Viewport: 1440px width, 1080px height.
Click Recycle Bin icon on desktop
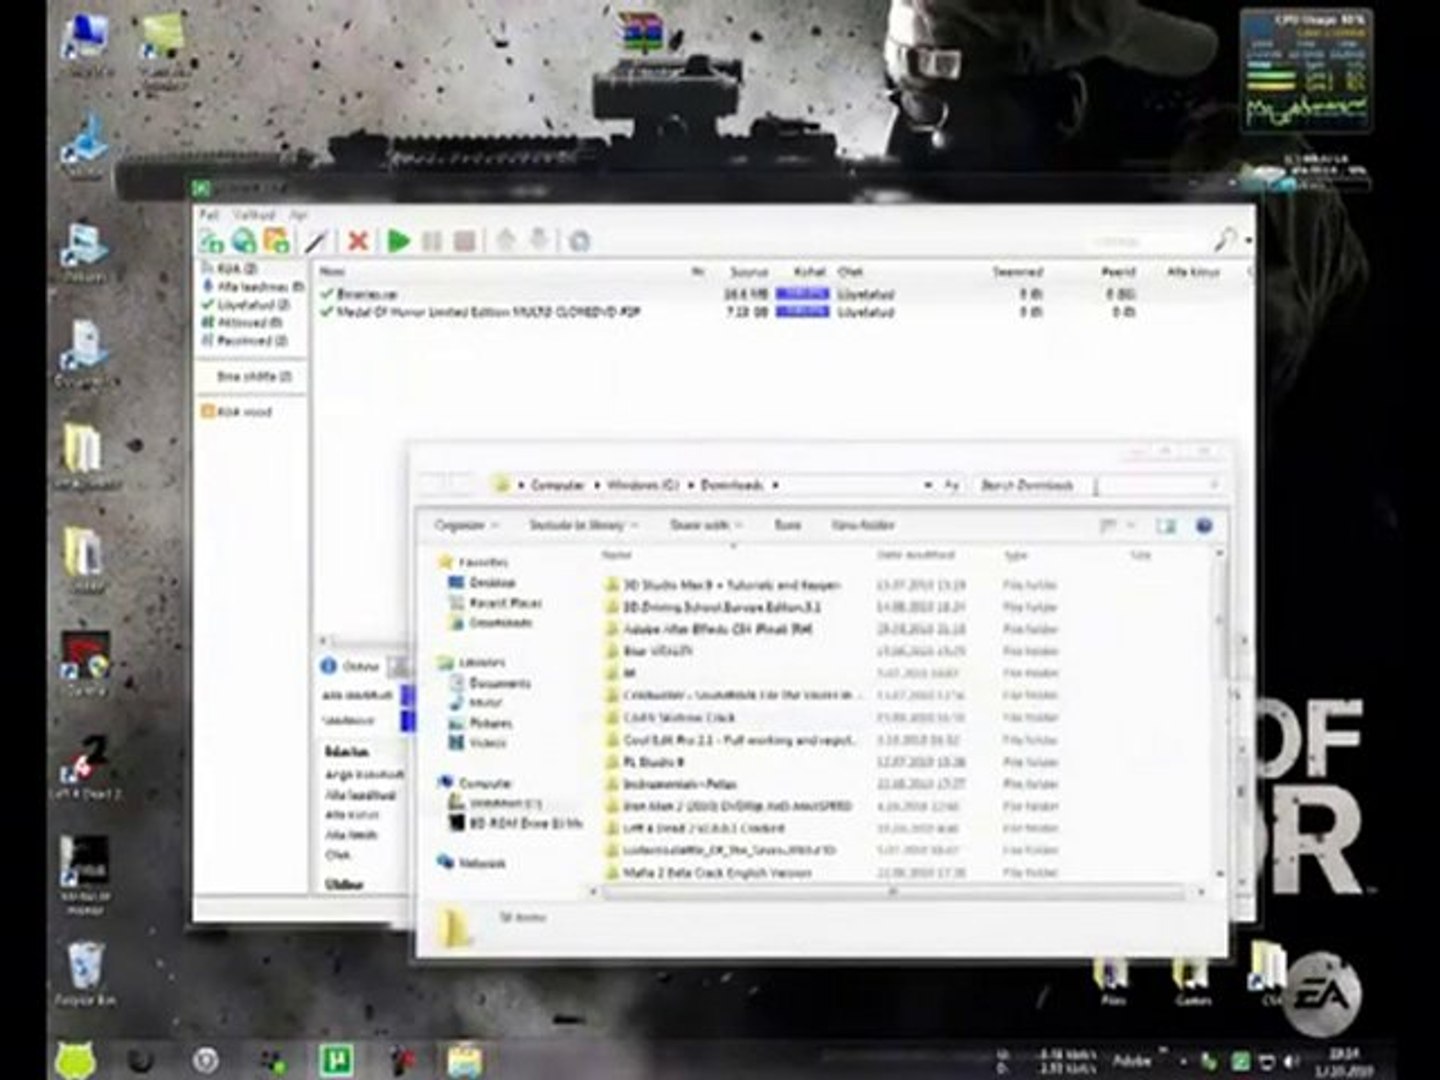click(86, 972)
